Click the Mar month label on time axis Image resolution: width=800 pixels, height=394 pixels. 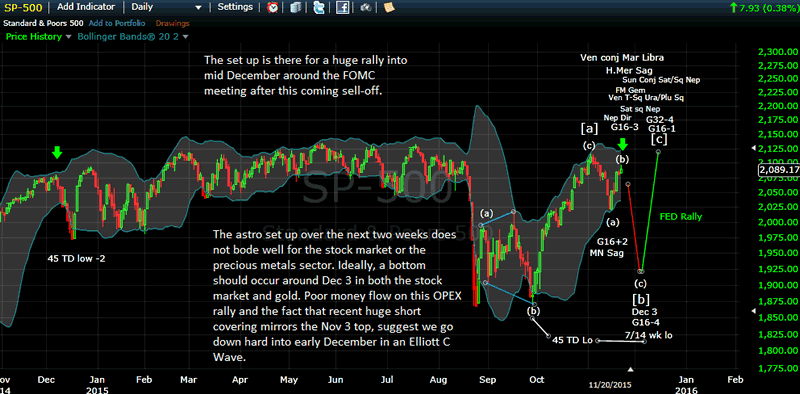[189, 380]
